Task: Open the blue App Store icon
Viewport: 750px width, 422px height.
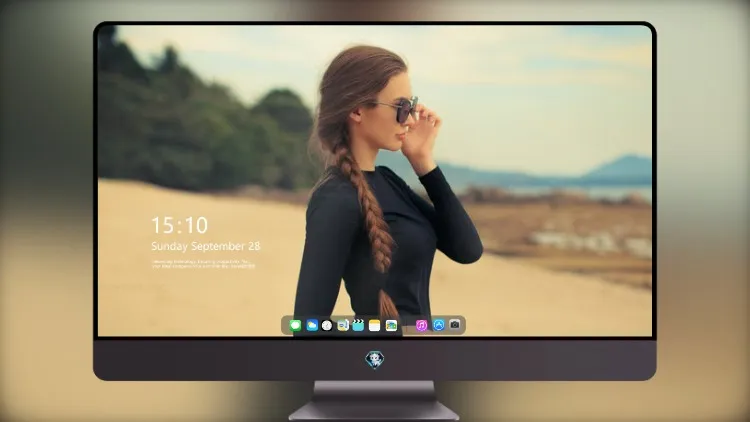Action: pos(439,325)
